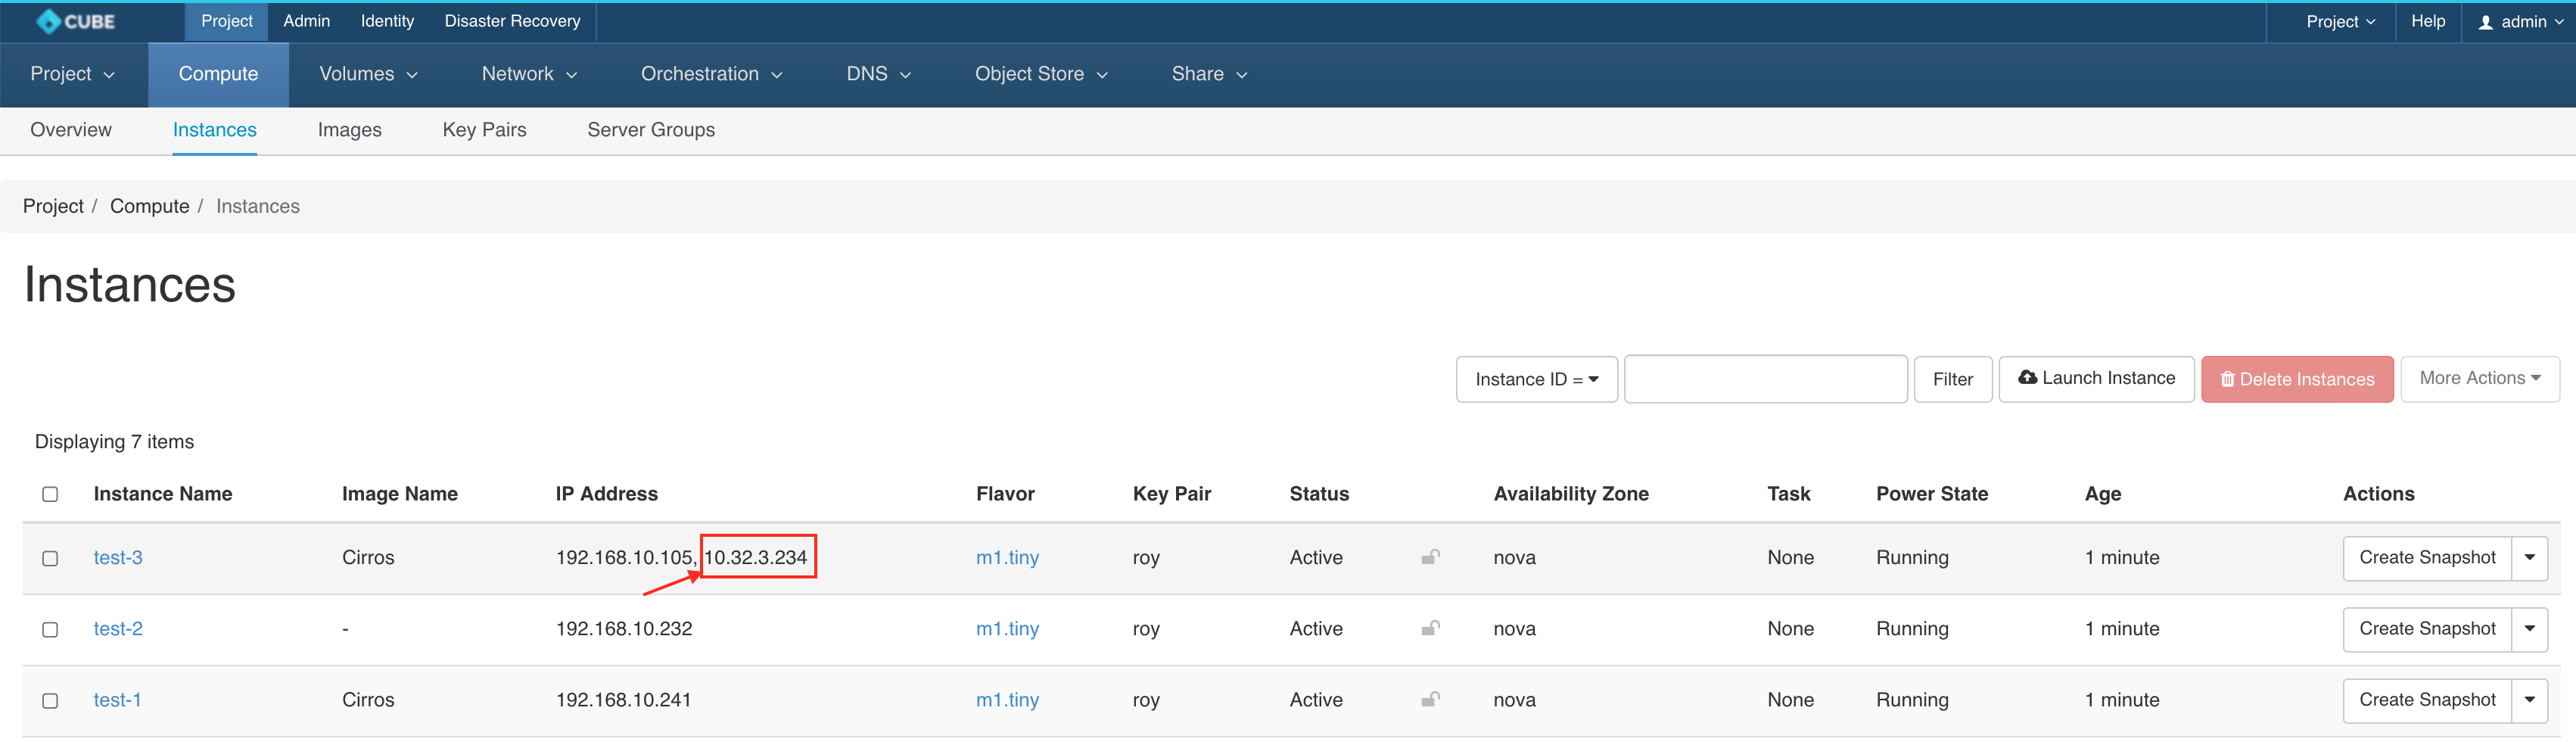This screenshot has height=742, width=2576.
Task: Toggle the select-all instances checkbox
Action: (x=50, y=494)
